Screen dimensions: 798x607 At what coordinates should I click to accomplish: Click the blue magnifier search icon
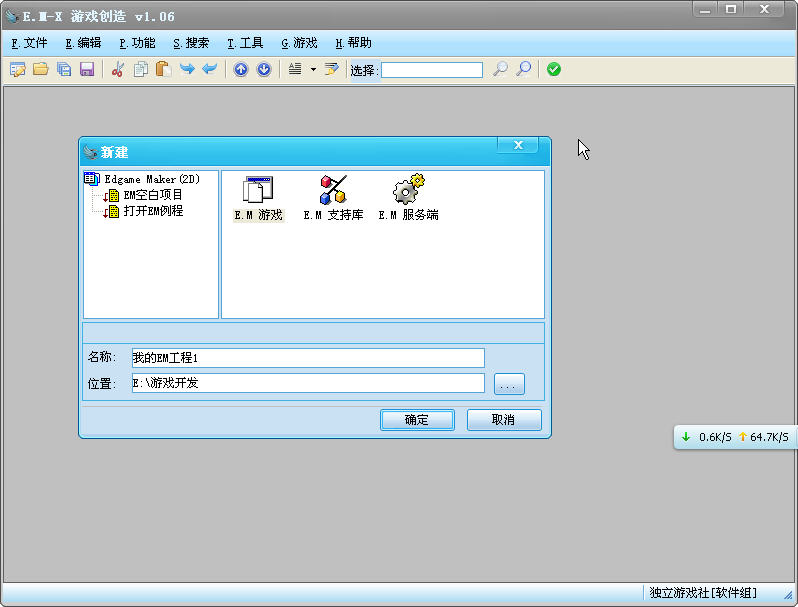click(523, 69)
